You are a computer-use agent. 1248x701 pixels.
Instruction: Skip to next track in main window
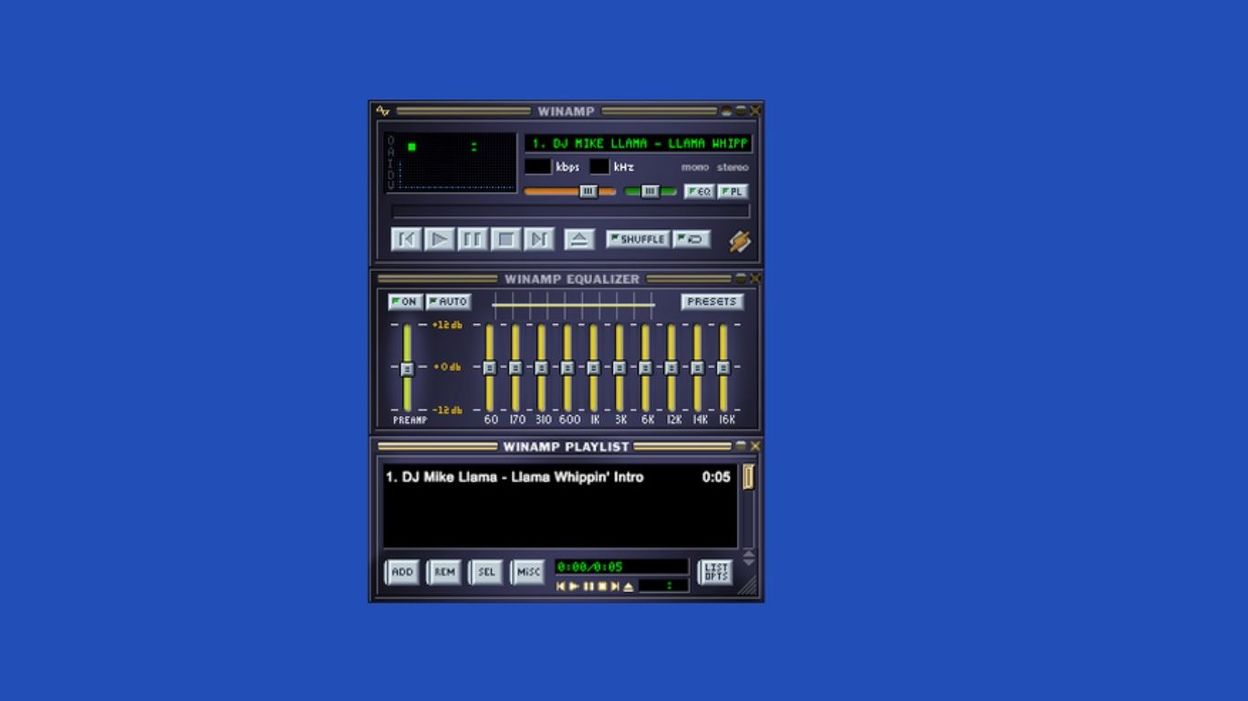539,239
